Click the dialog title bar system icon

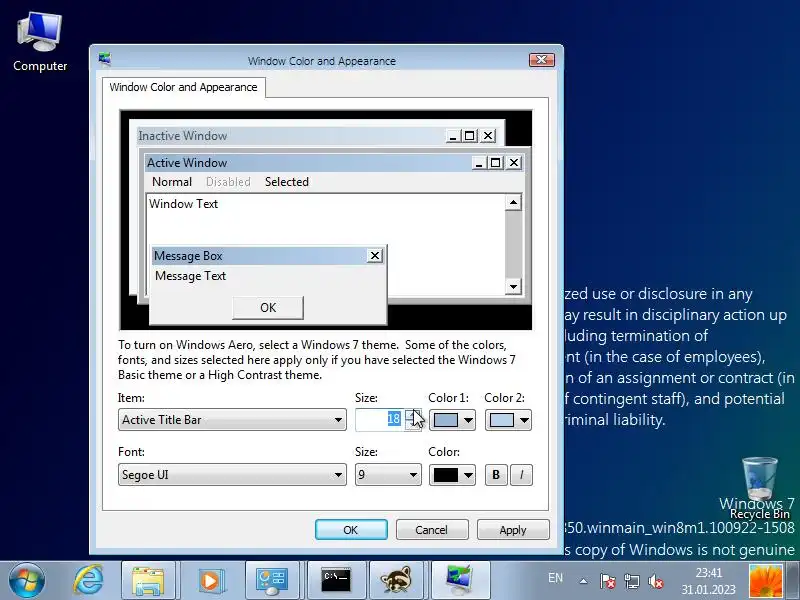(x=105, y=59)
